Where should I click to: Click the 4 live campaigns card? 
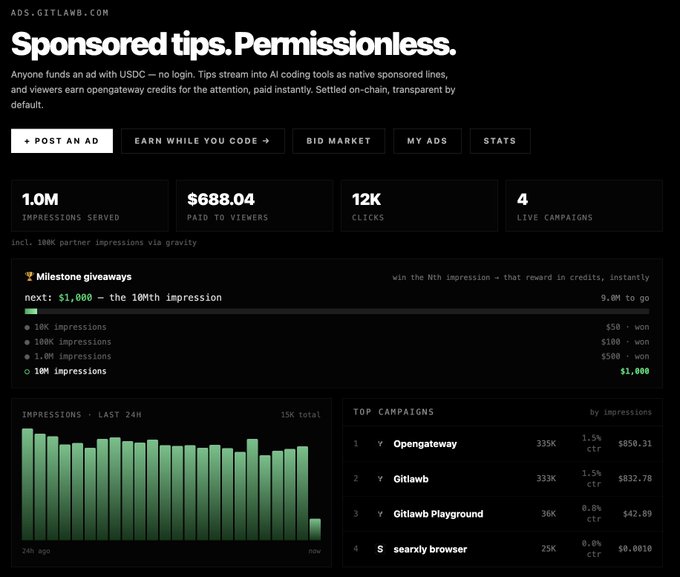(584, 206)
